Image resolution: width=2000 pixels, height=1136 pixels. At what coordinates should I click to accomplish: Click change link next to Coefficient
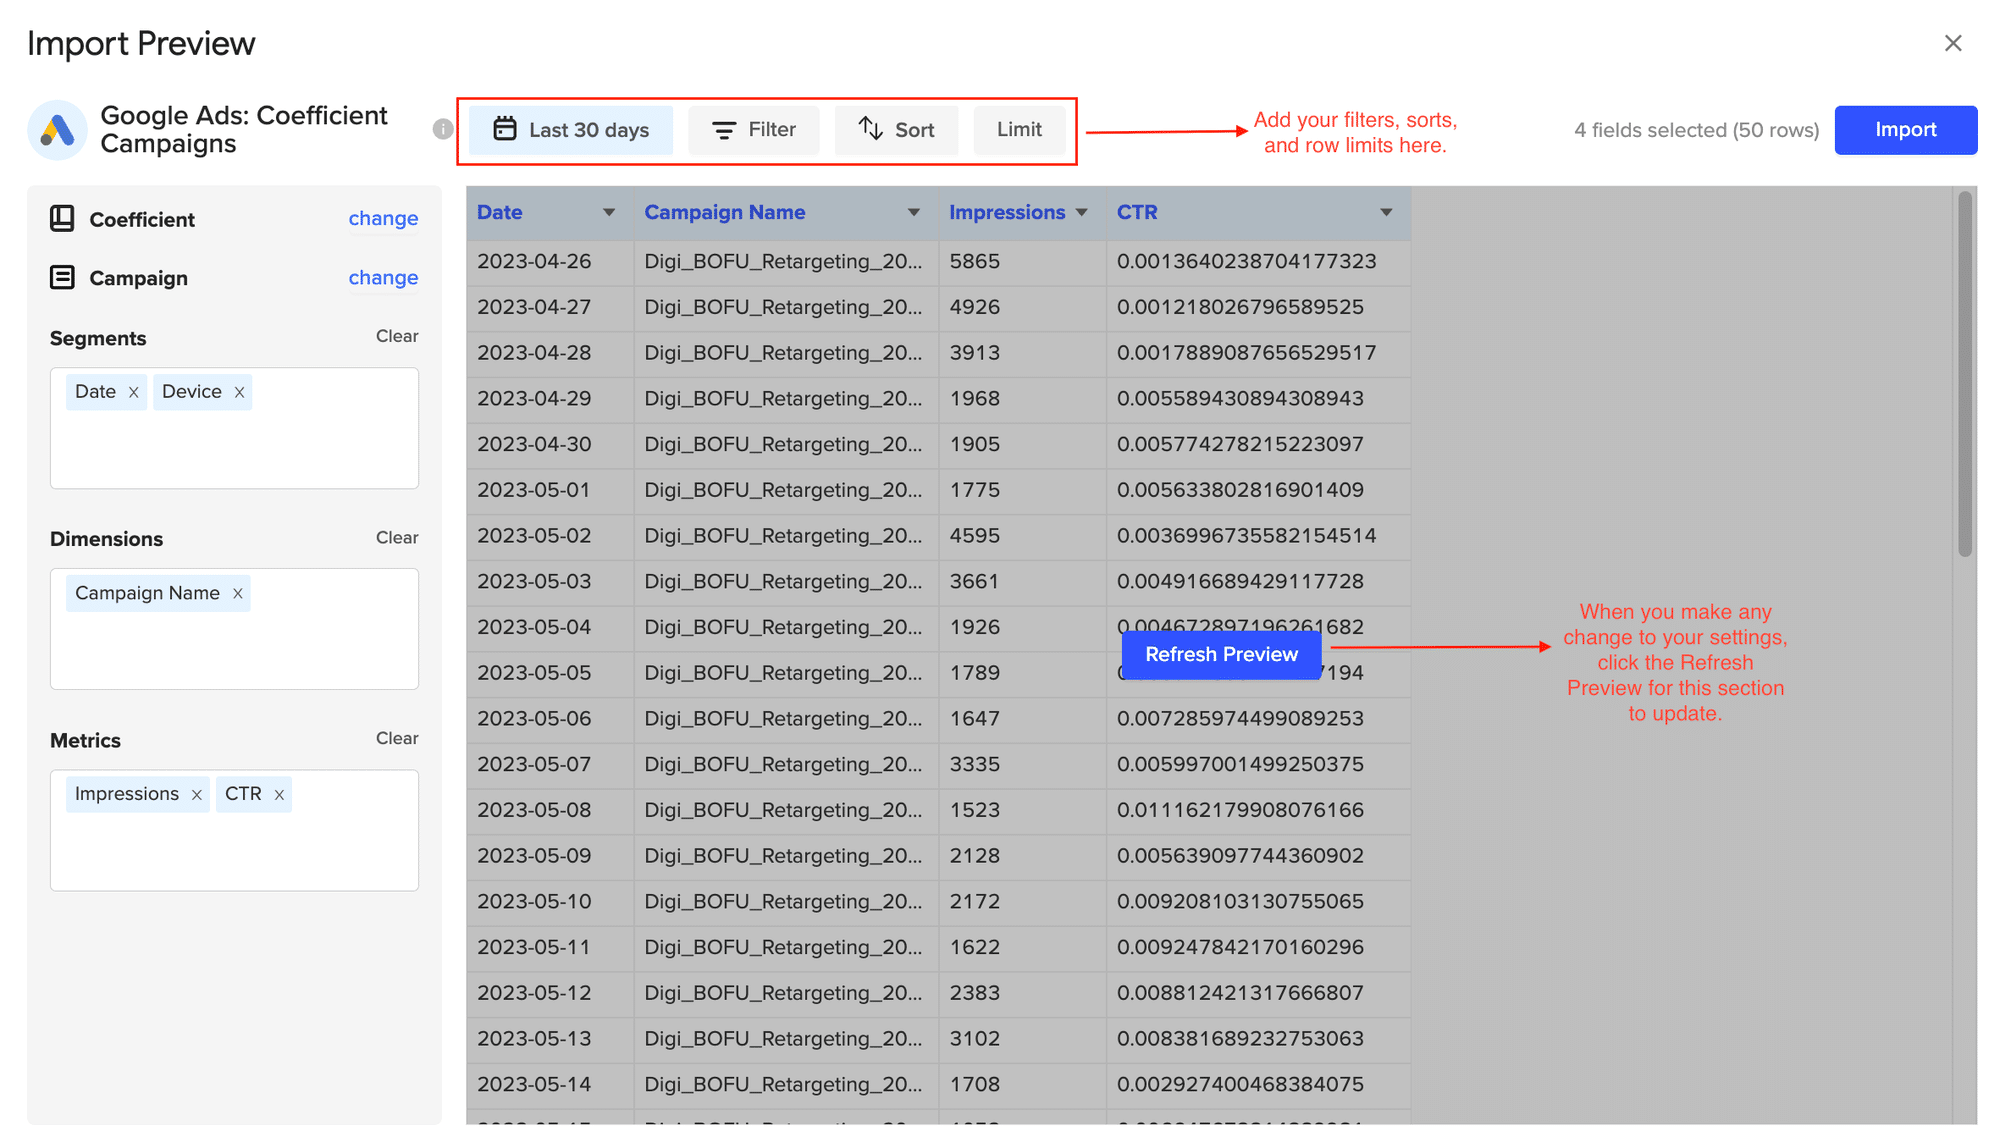click(x=383, y=219)
